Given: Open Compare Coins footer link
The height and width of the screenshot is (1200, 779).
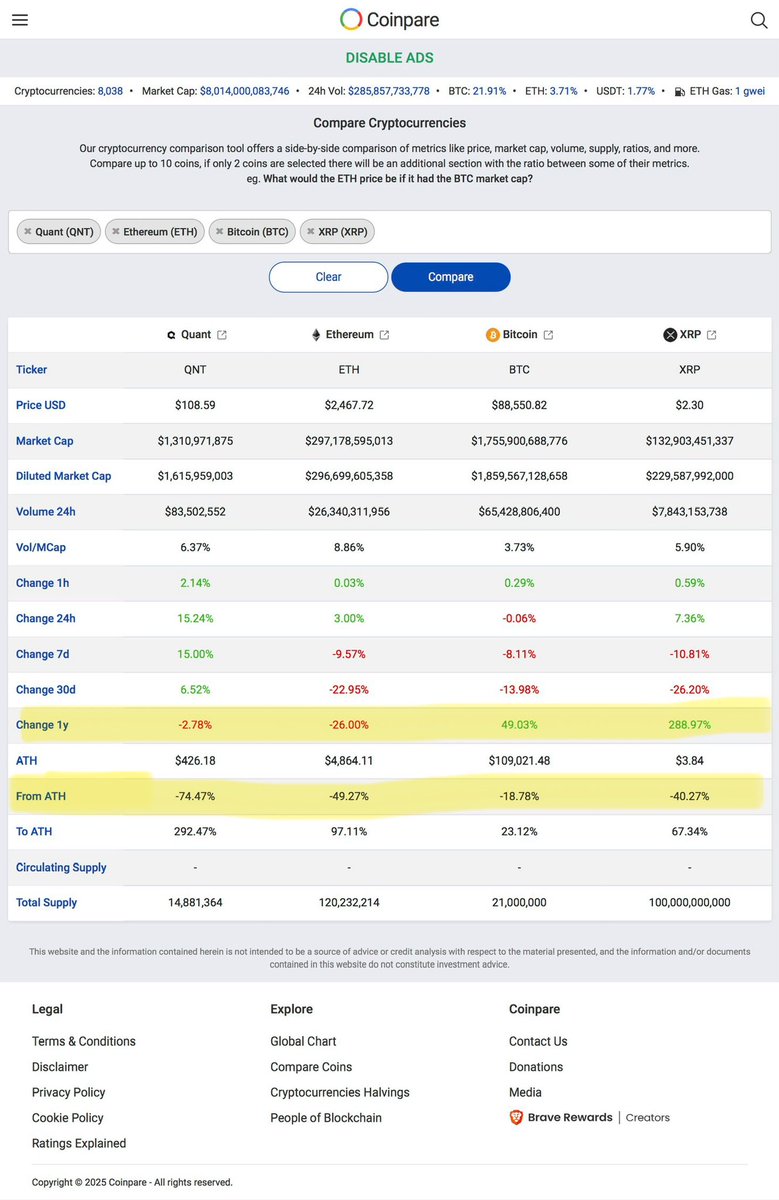Looking at the screenshot, I should point(311,1067).
